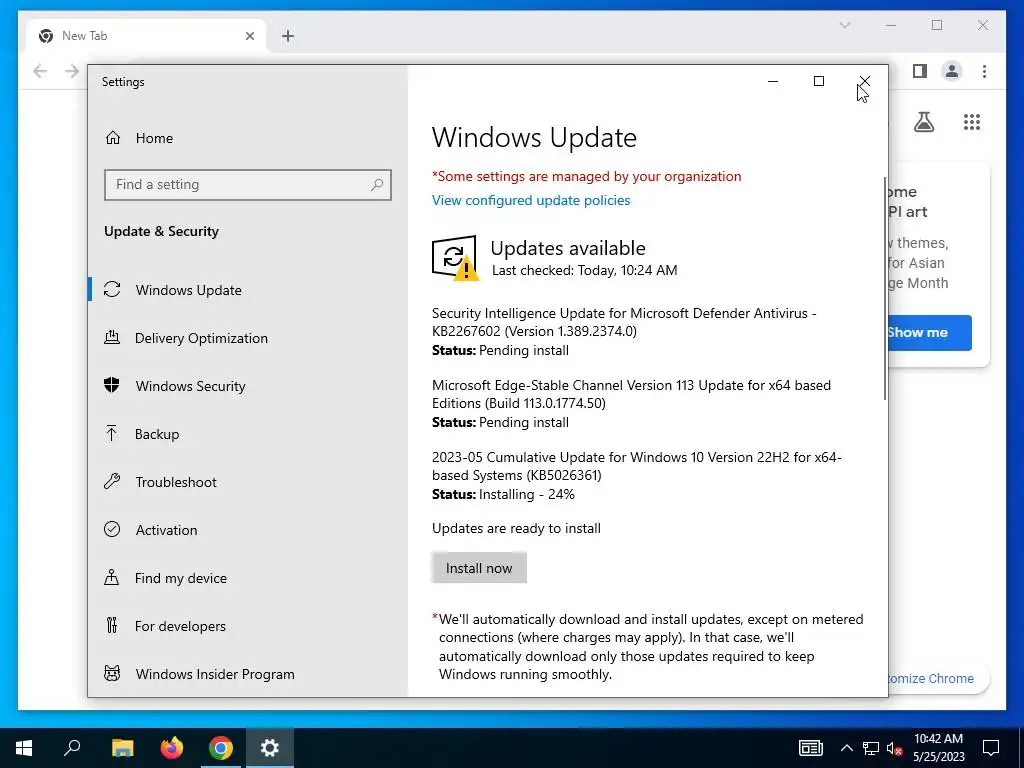
Task: Open For developers page
Action: pos(248,626)
